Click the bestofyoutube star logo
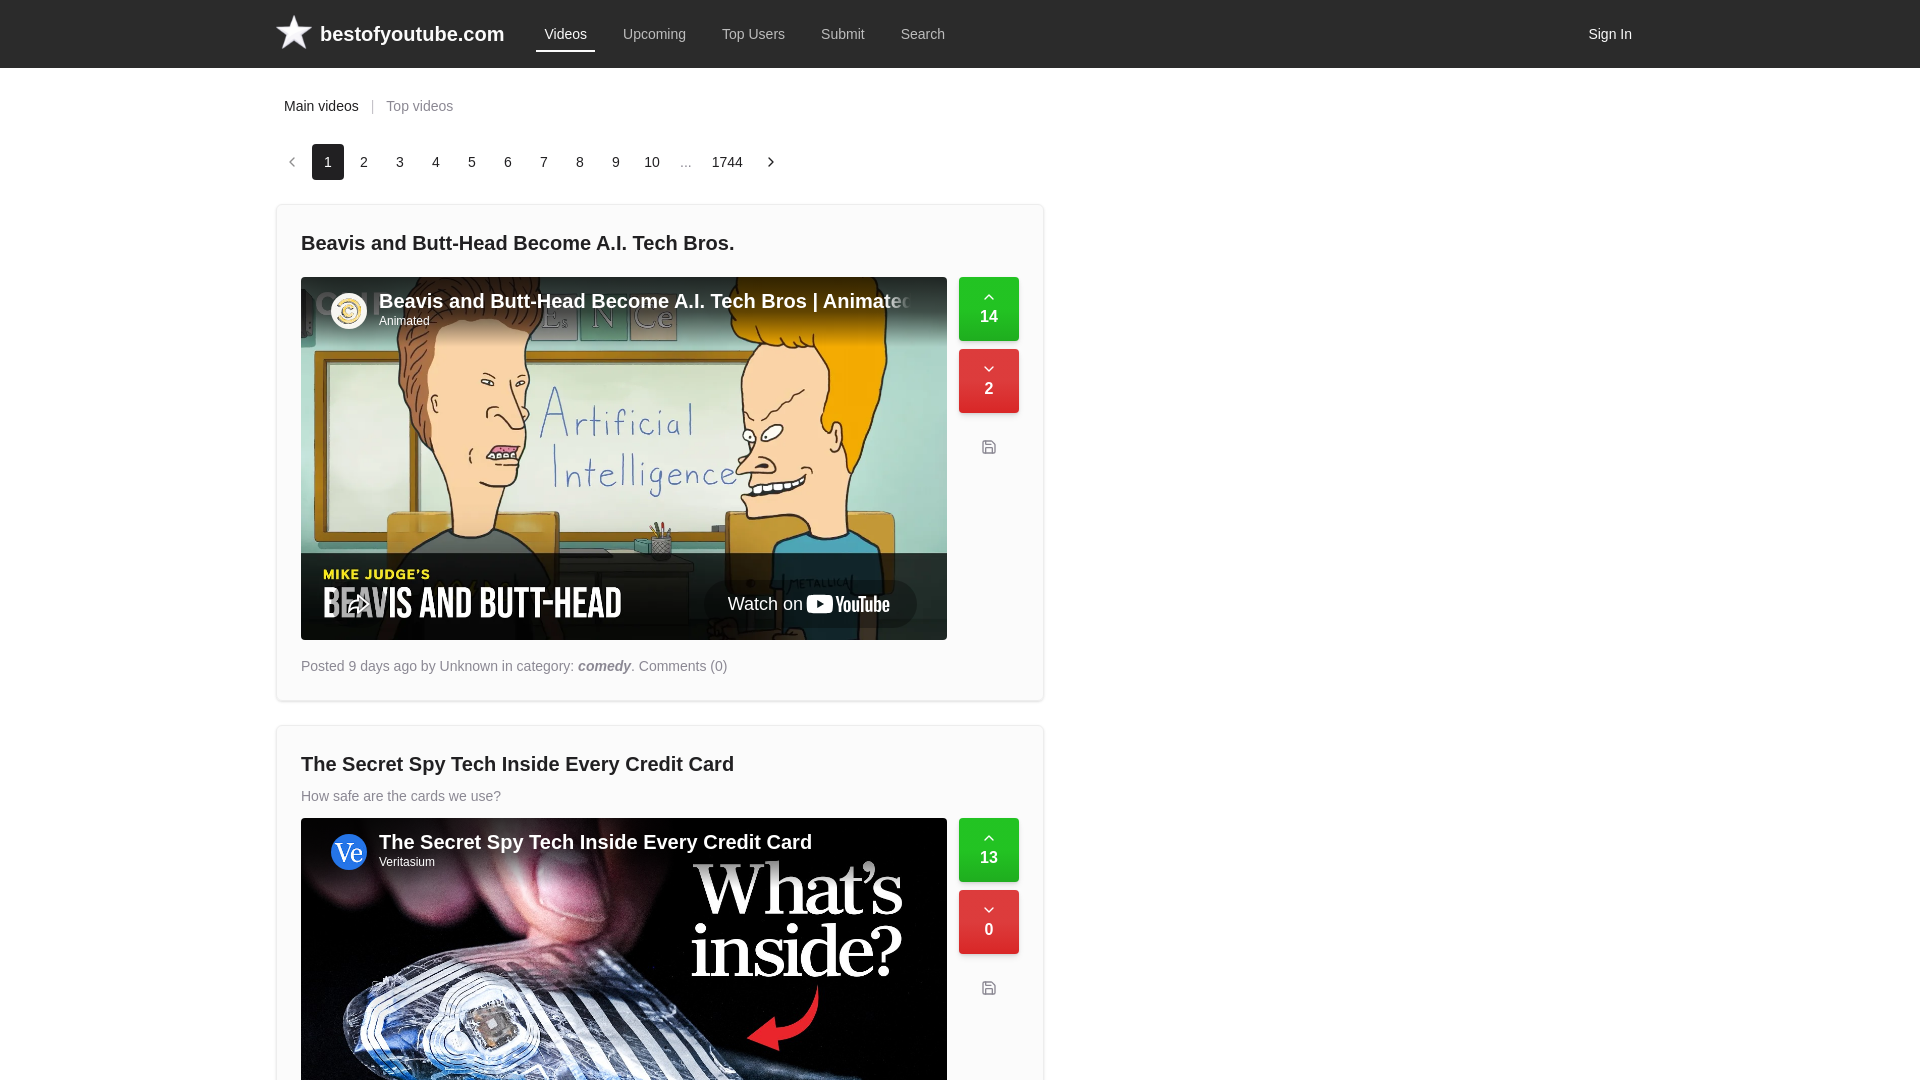Screen dimensions: 1920x1080 click(x=294, y=33)
